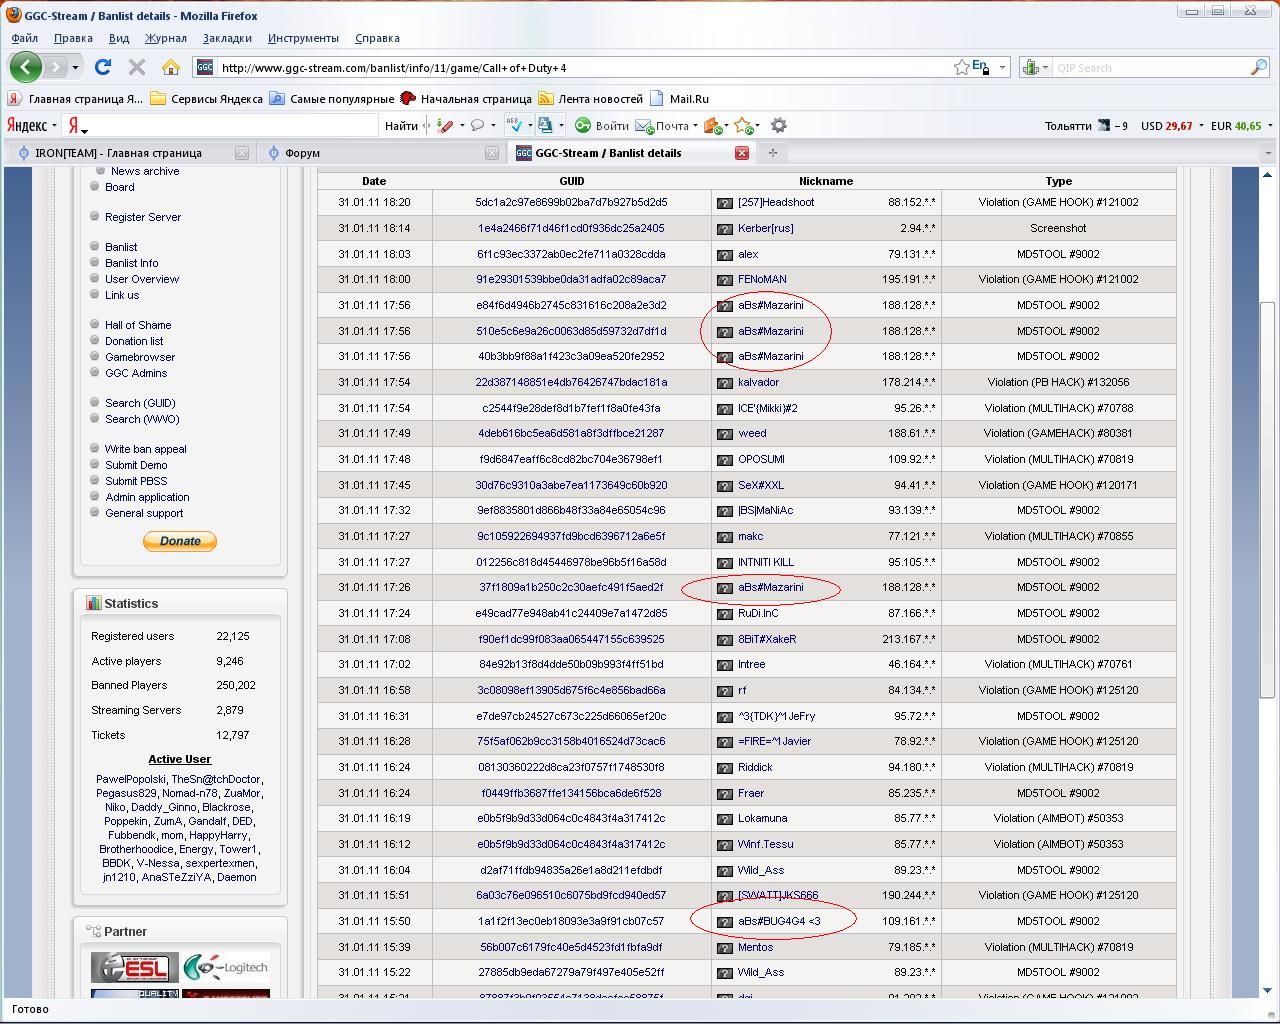Expand the Почта mail dropdown arrow
1280x1024 pixels.
click(x=695, y=125)
